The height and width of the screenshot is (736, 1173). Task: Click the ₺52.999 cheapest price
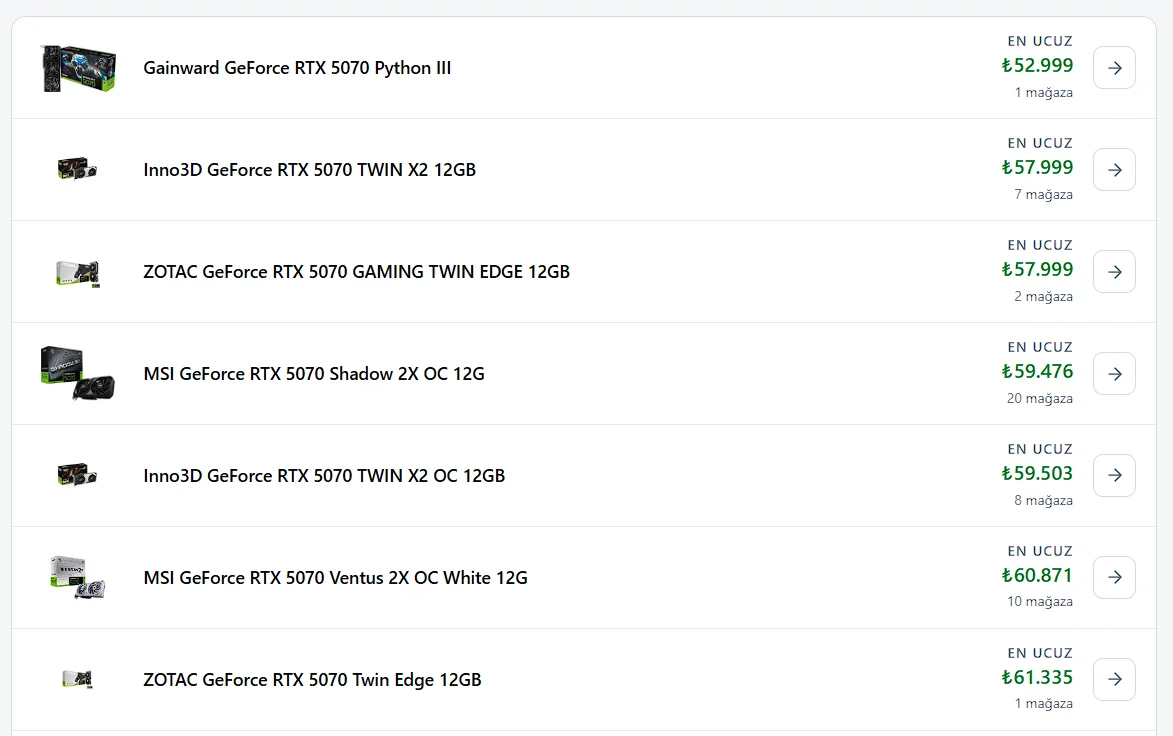pyautogui.click(x=1037, y=66)
